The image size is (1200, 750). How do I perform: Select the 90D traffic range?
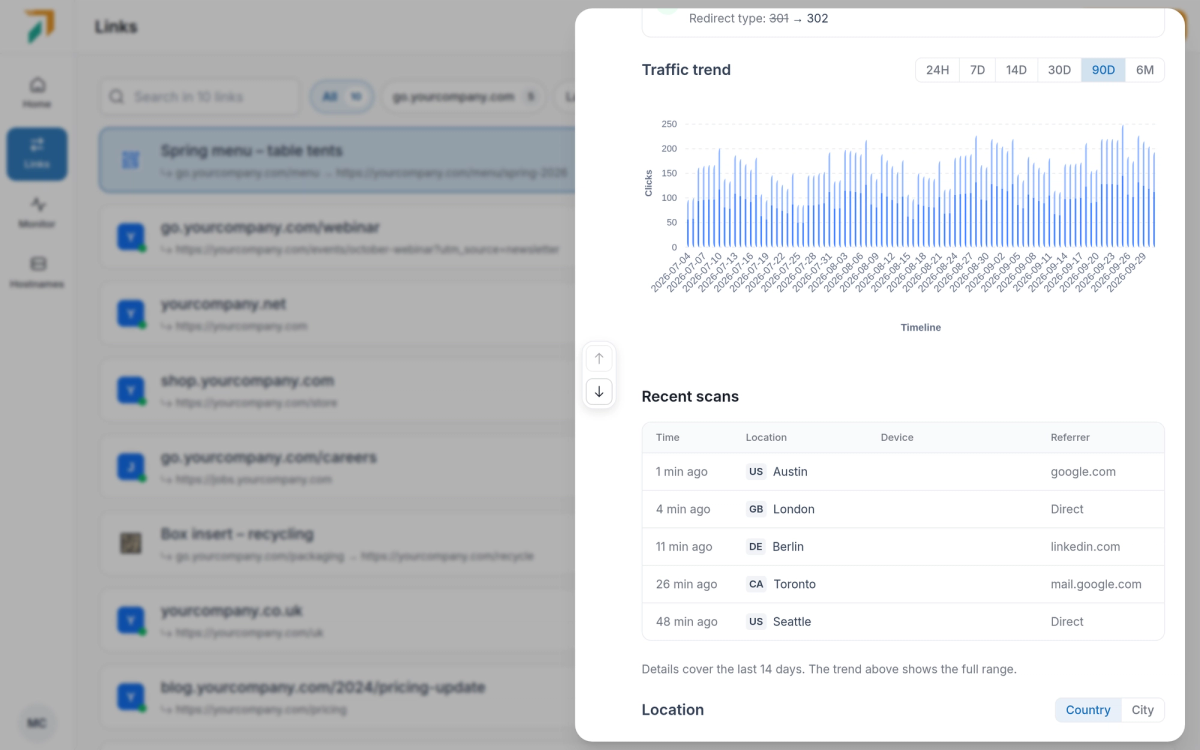[1103, 70]
